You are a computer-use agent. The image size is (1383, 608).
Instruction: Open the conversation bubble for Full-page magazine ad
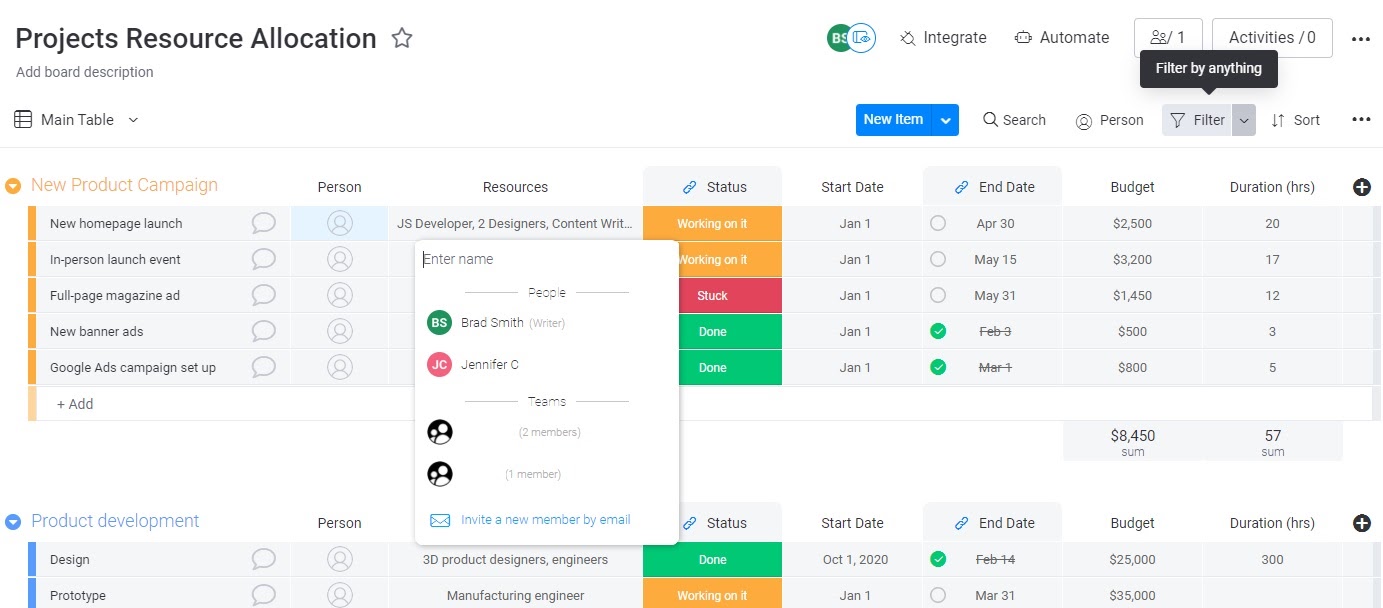tap(264, 296)
